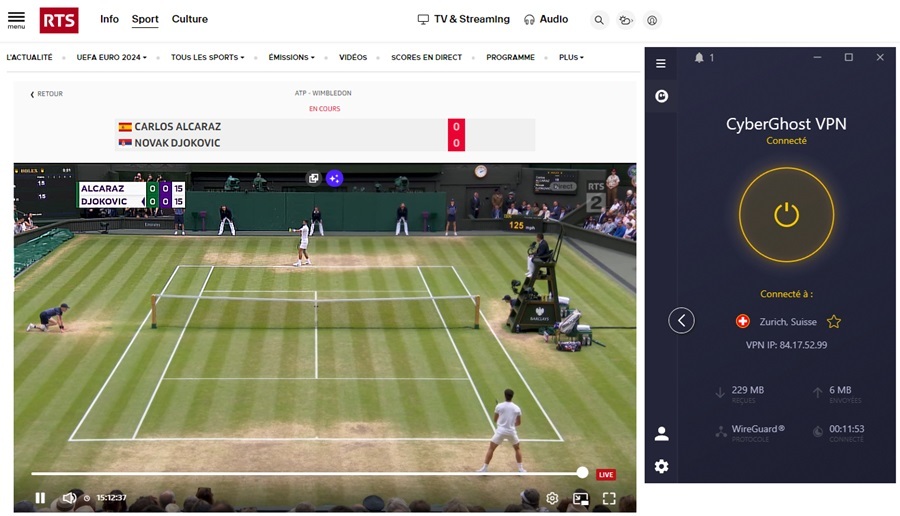Pause the live video
The height and width of the screenshot is (516, 900).
40,498
